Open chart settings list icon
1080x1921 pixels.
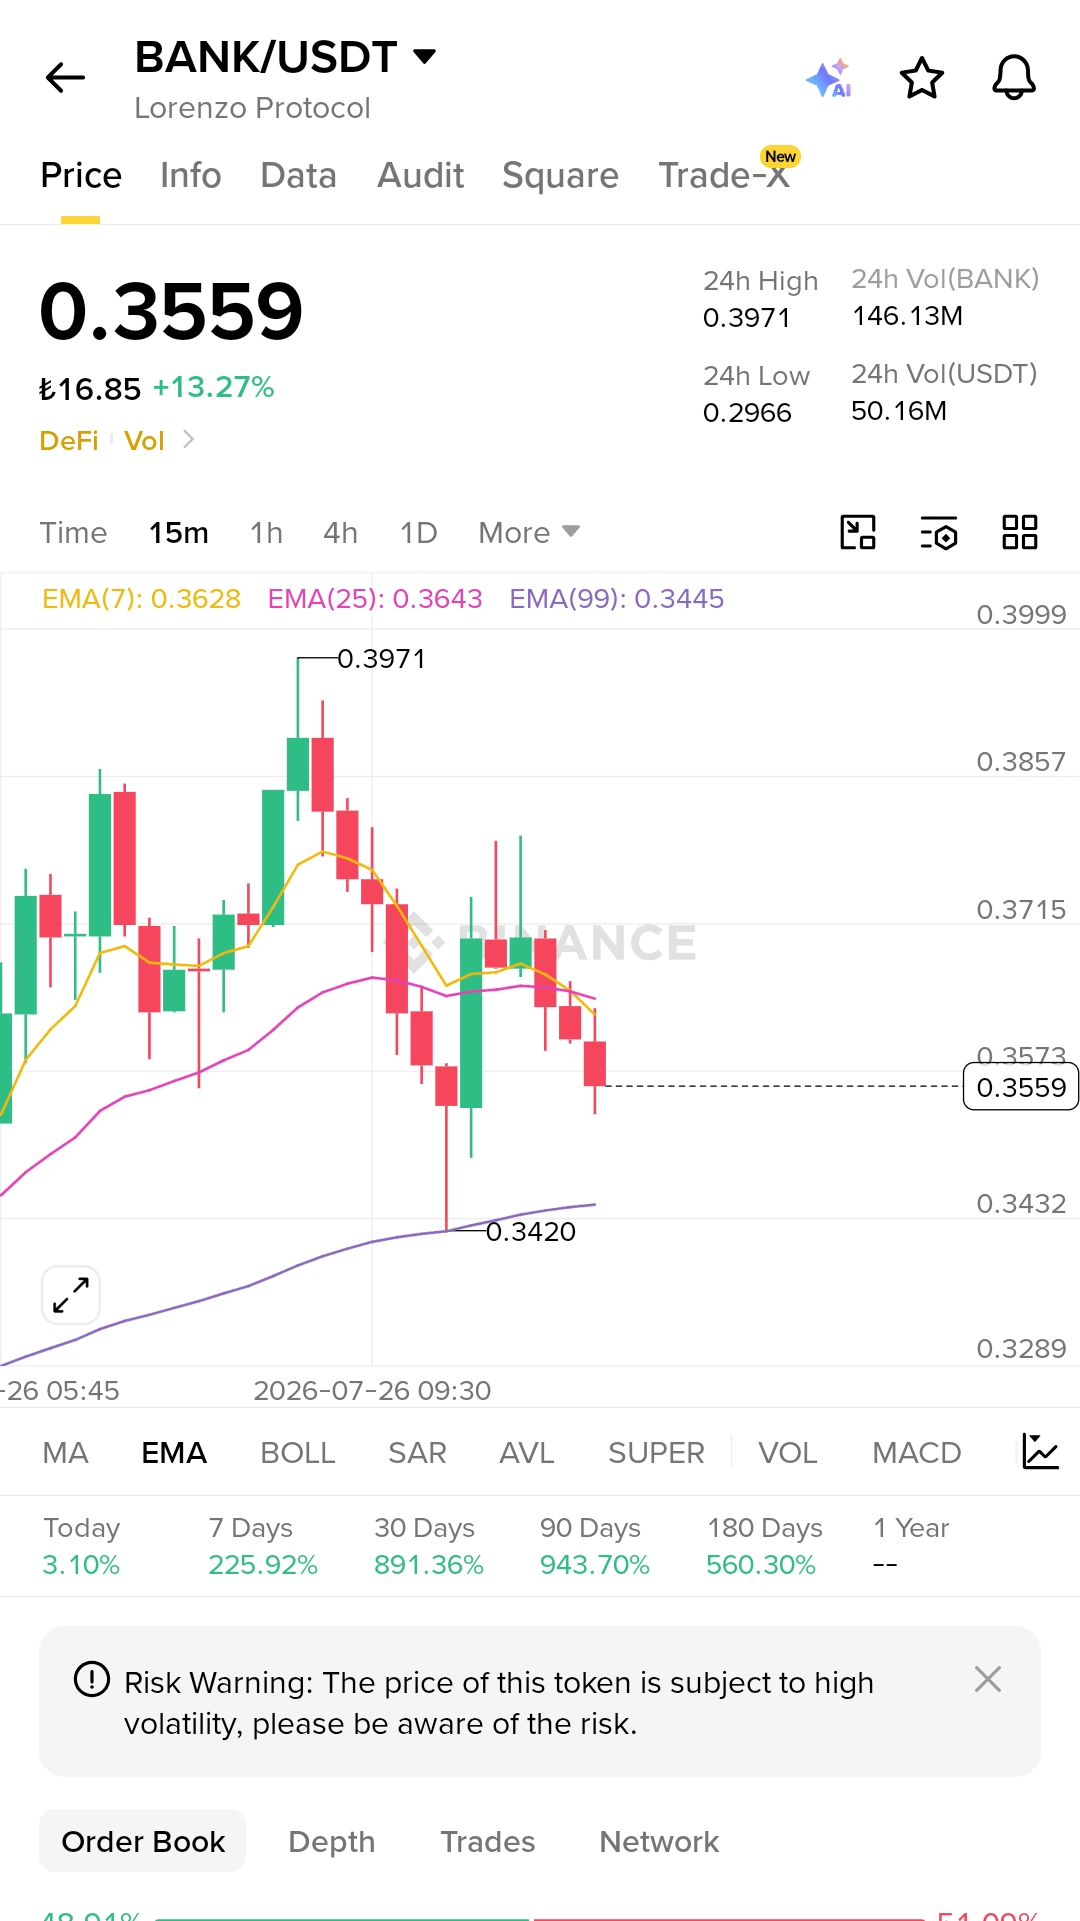pyautogui.click(x=939, y=533)
